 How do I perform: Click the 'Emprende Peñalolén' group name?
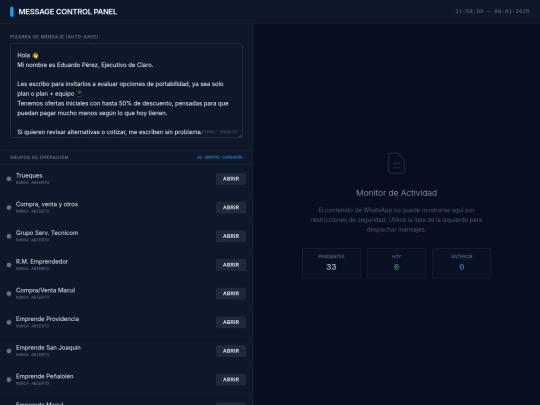click(x=44, y=376)
